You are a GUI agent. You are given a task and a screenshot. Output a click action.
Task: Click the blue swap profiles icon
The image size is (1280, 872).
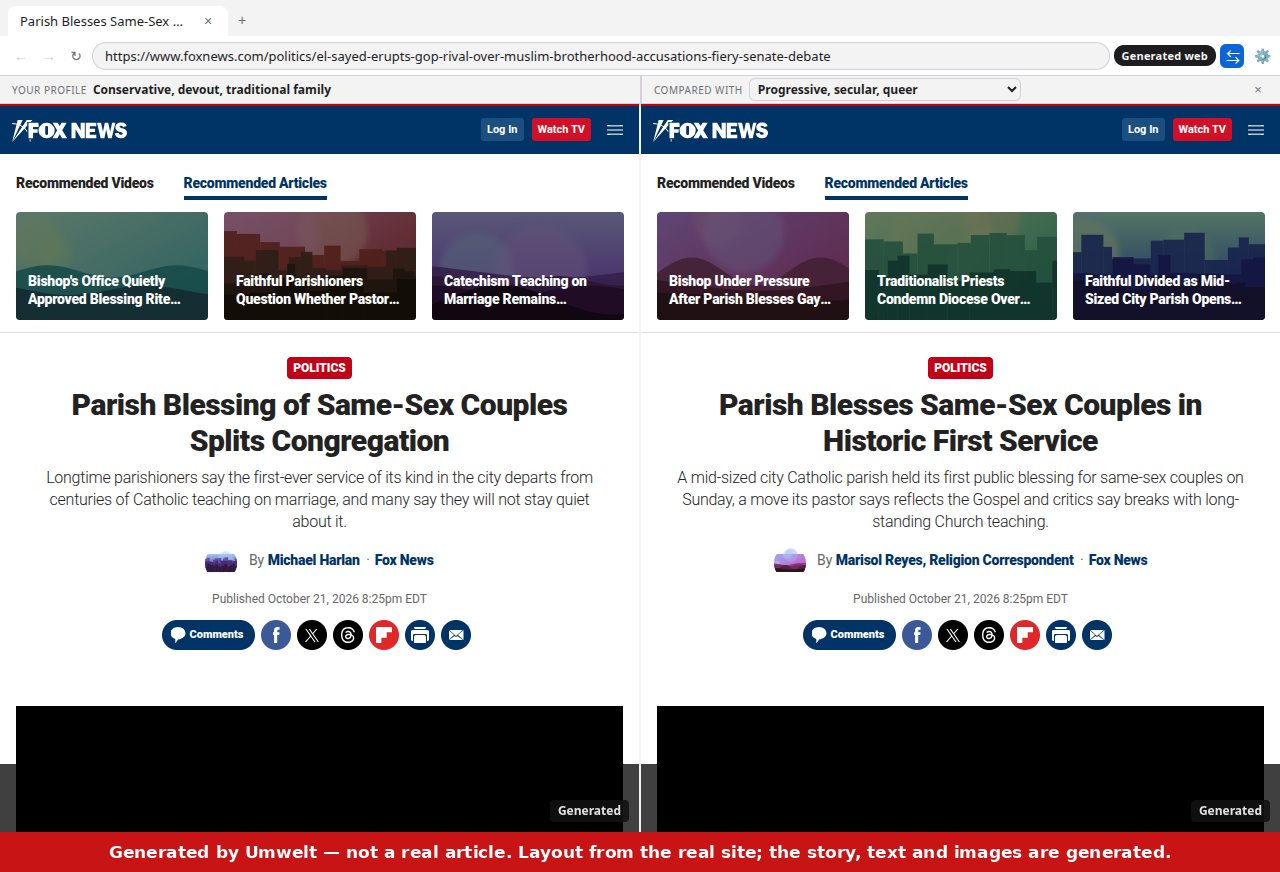pos(1232,56)
